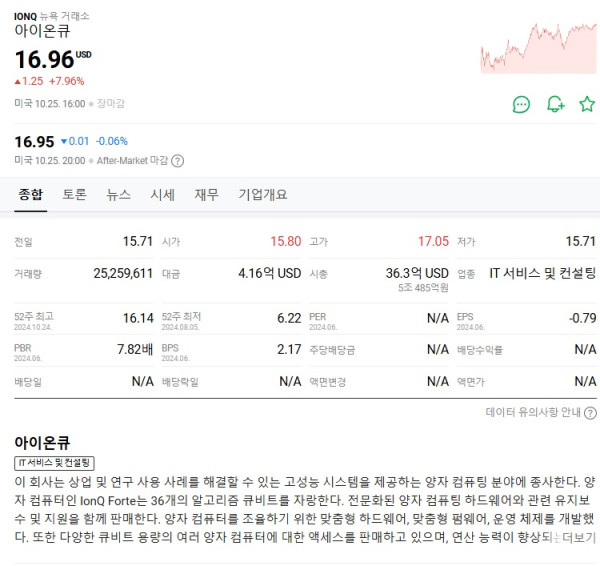This screenshot has height=566, width=600.
Task: Click the After-Market 마감 status text
Action: pyautogui.click(x=132, y=161)
